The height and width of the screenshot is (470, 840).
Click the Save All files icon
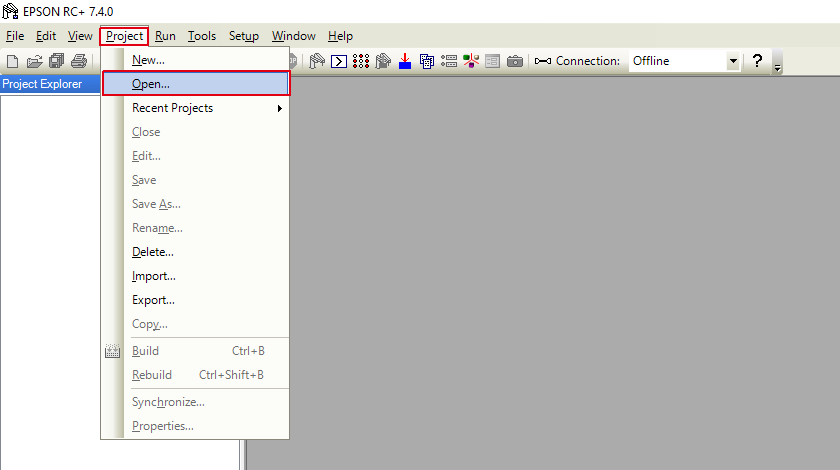pos(57,61)
